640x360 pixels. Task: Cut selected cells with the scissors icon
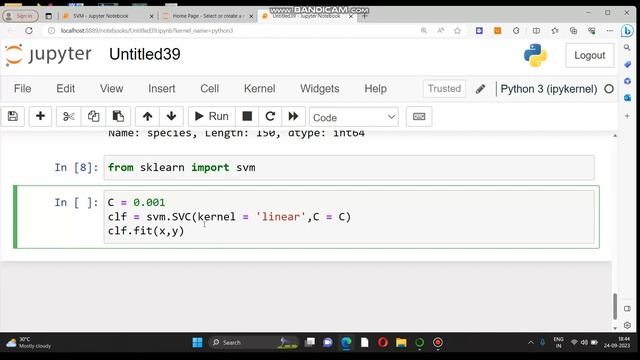coord(69,116)
